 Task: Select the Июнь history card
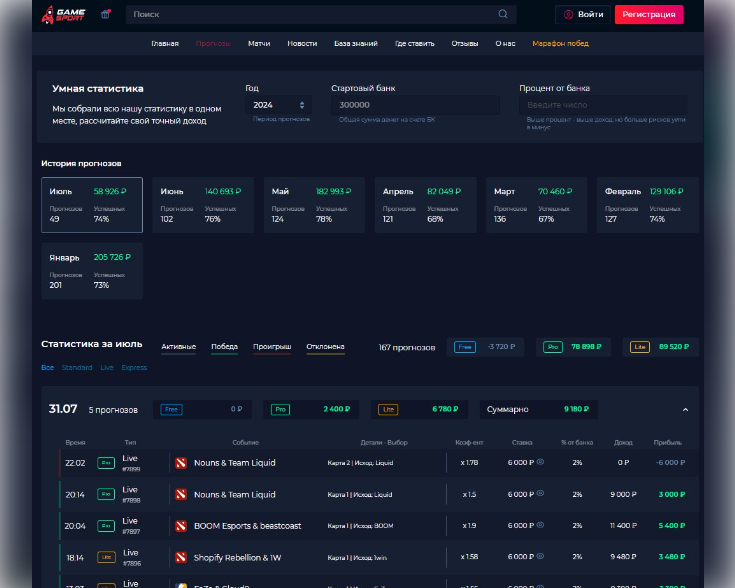point(202,205)
